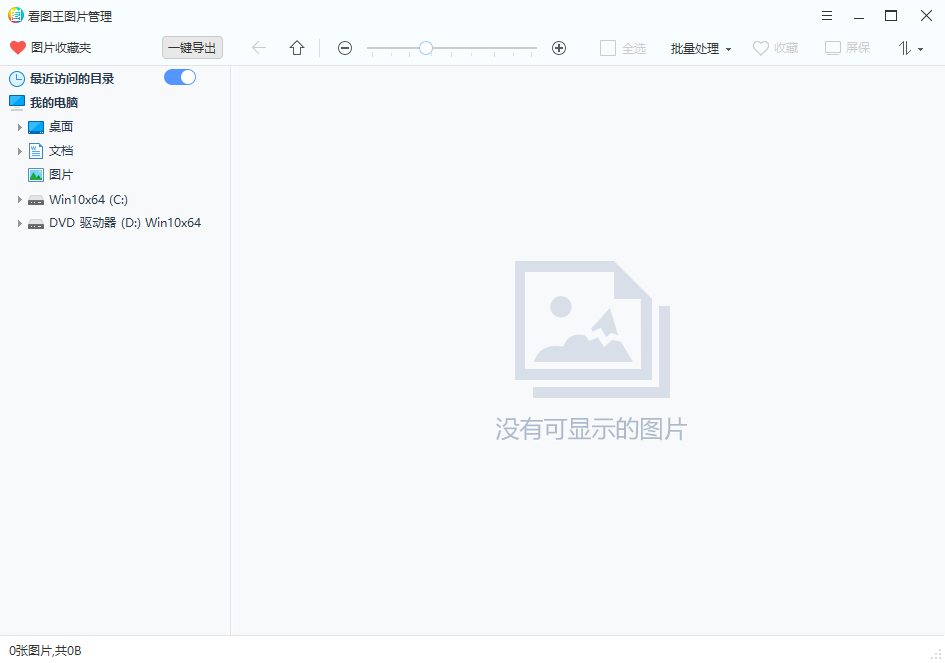Click the home icon in the toolbar
This screenshot has height=663, width=945.
(x=296, y=47)
